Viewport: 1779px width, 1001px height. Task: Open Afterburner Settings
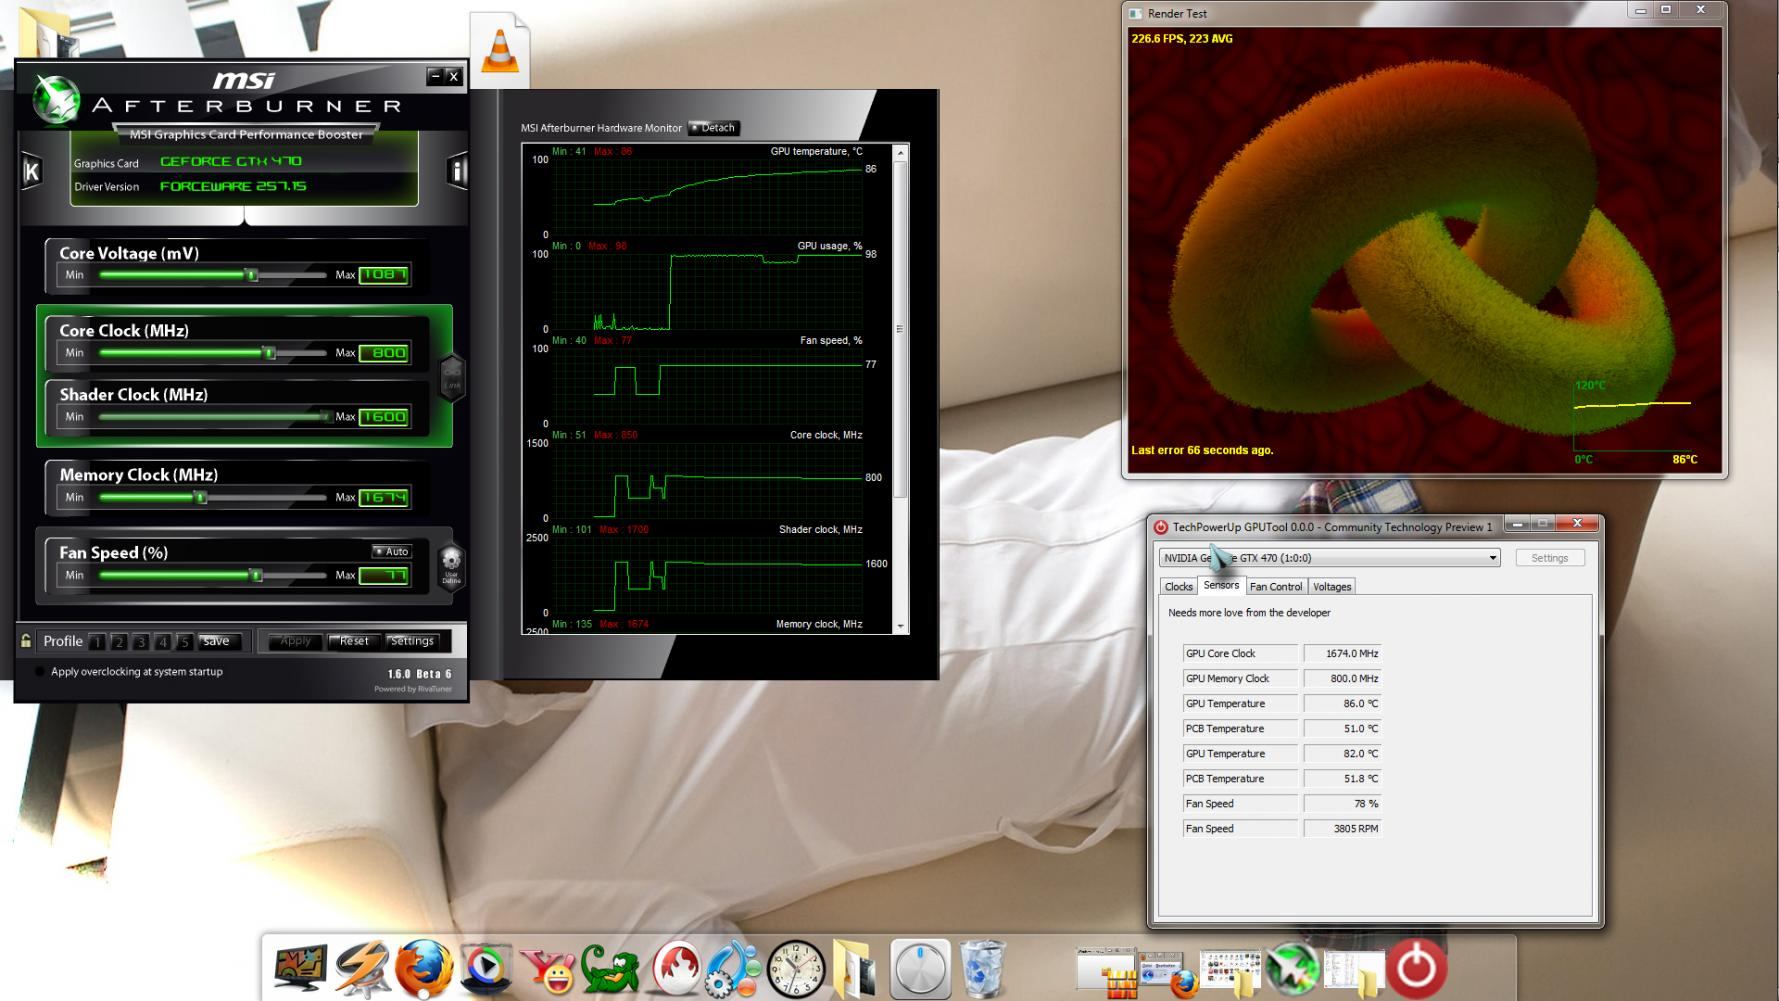point(412,641)
